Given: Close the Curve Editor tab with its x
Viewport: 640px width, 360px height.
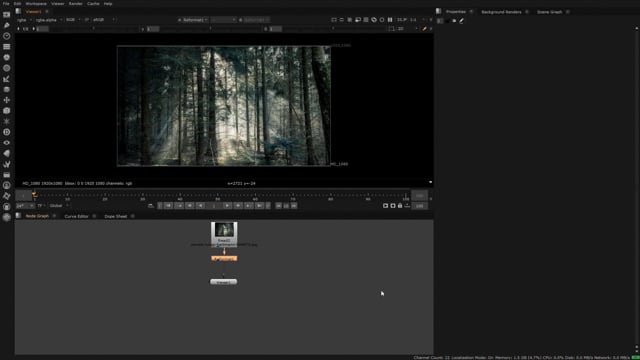Looking at the screenshot, I should click(x=94, y=216).
